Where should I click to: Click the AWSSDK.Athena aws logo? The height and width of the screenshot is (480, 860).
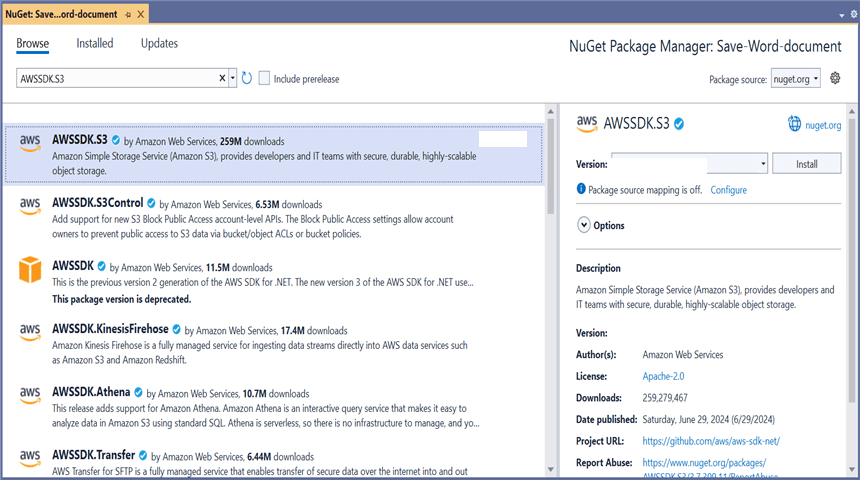30,395
